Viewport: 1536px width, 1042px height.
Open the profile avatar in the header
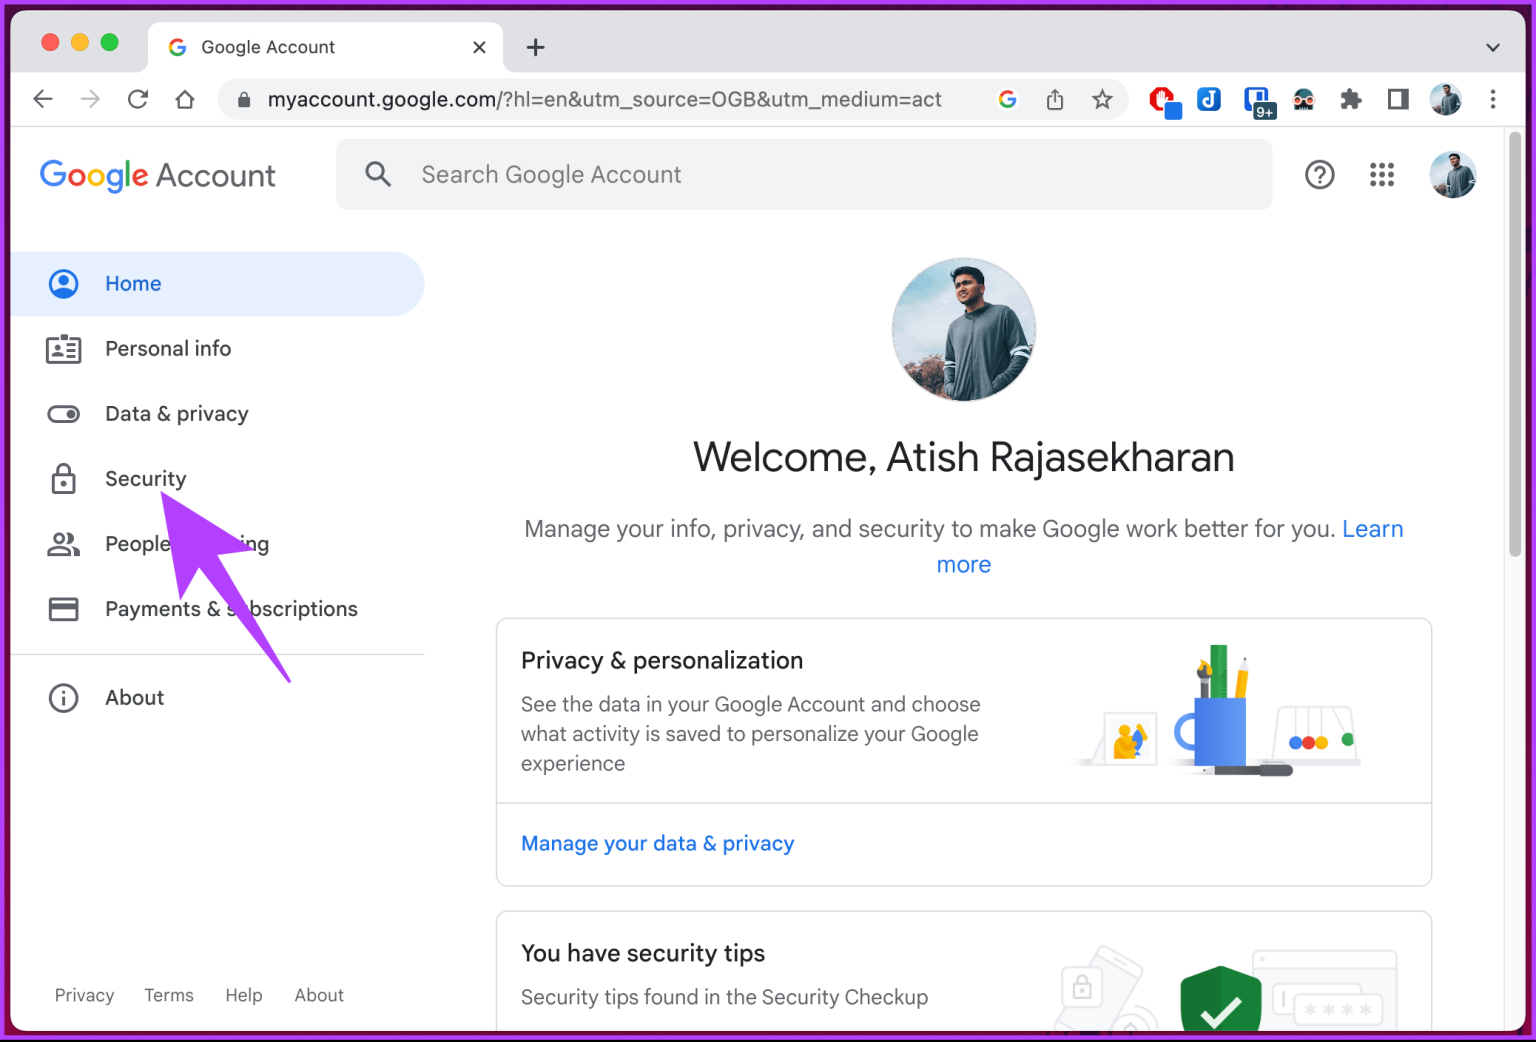pos(1452,174)
